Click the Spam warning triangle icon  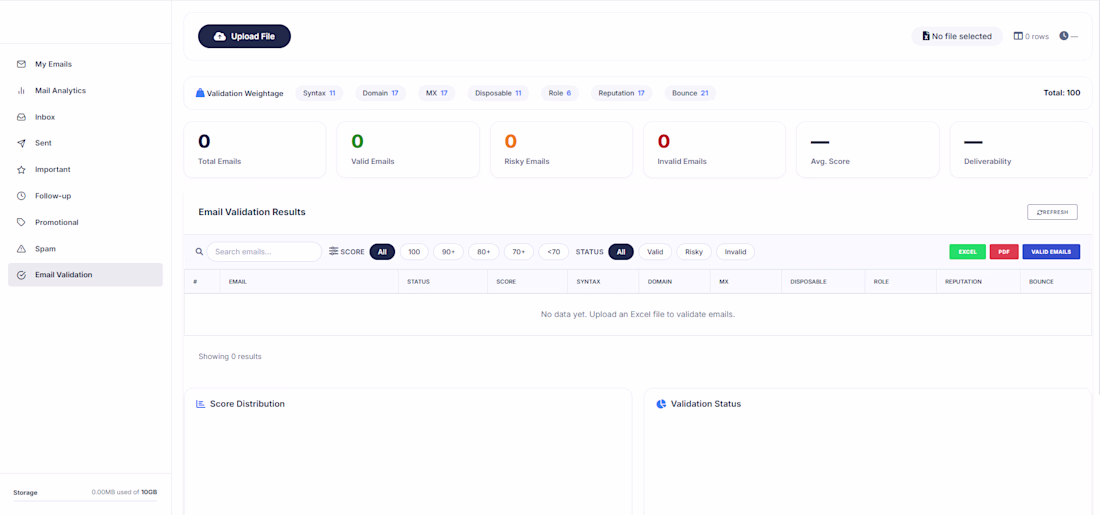(21, 248)
